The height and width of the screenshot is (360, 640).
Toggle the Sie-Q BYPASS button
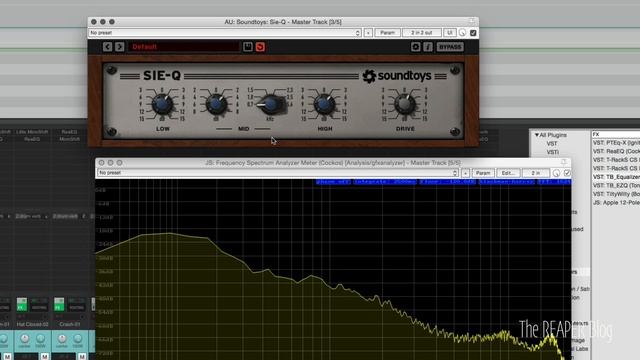450,47
